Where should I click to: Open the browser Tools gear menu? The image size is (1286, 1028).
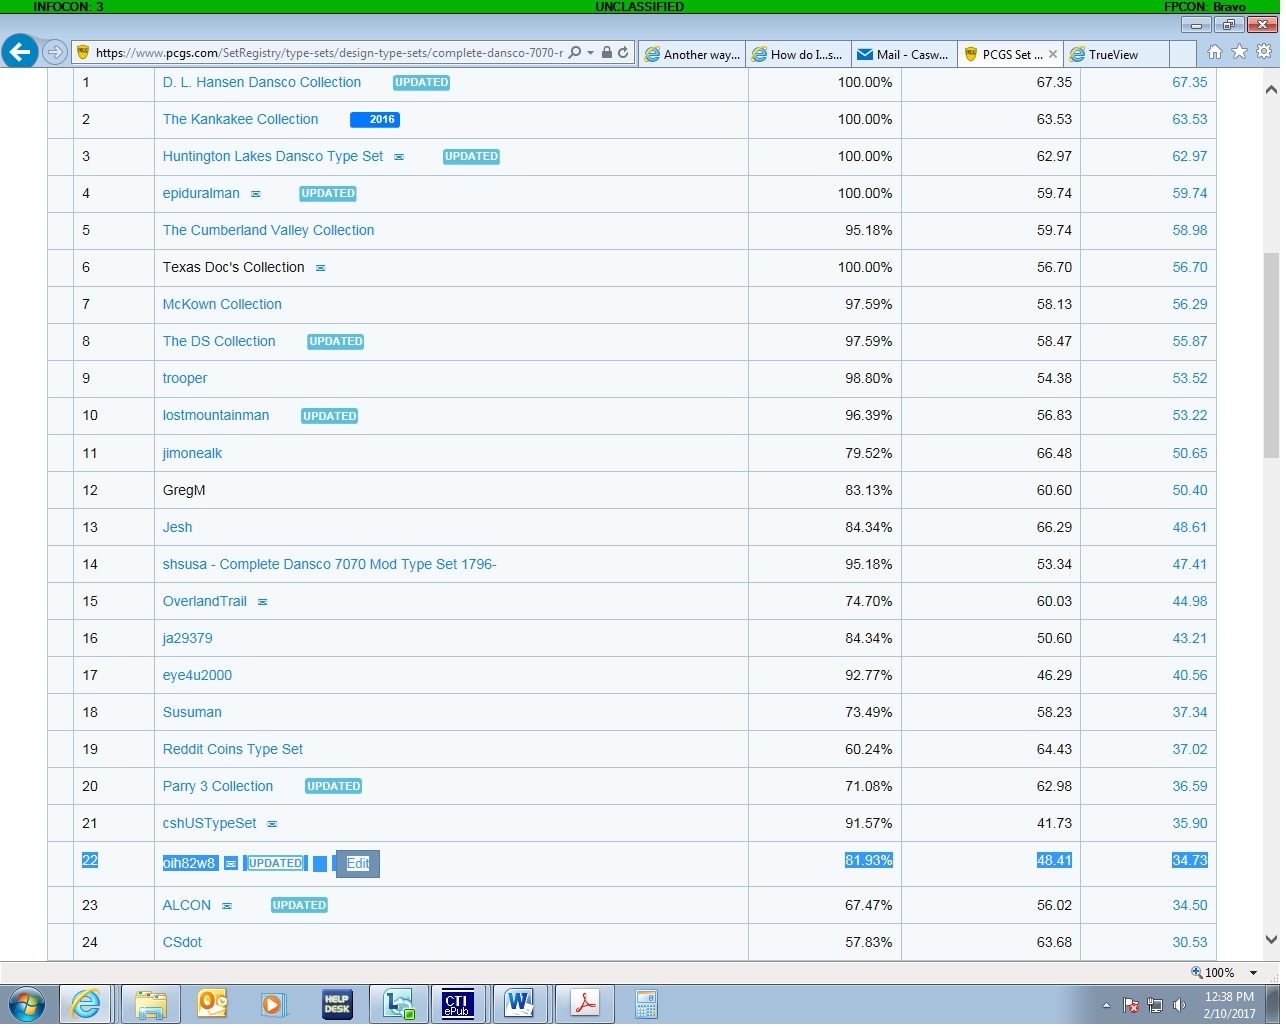(x=1264, y=52)
